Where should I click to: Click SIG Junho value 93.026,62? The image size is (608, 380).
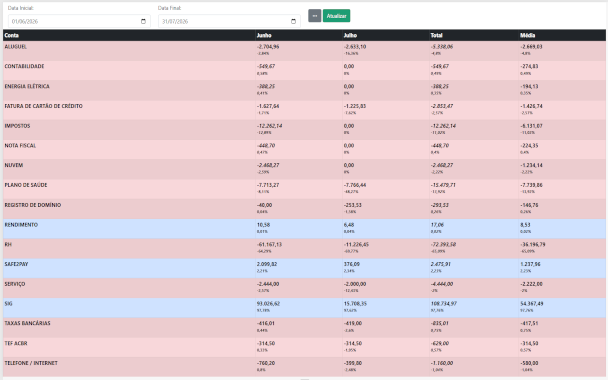point(268,304)
